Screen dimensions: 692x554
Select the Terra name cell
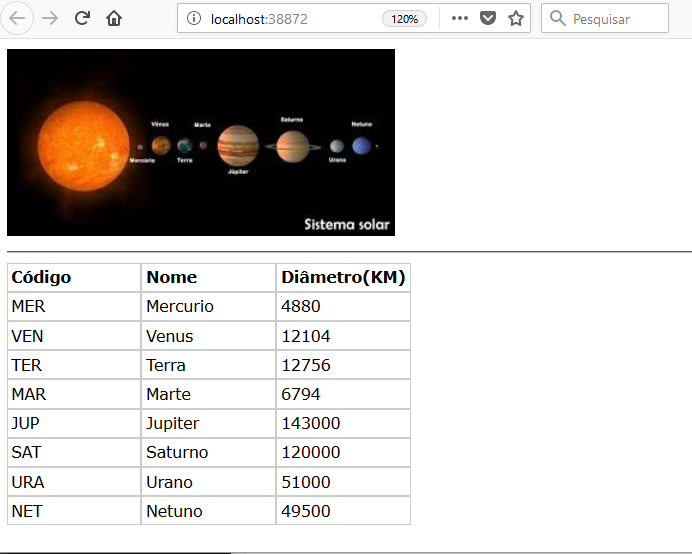coord(208,365)
